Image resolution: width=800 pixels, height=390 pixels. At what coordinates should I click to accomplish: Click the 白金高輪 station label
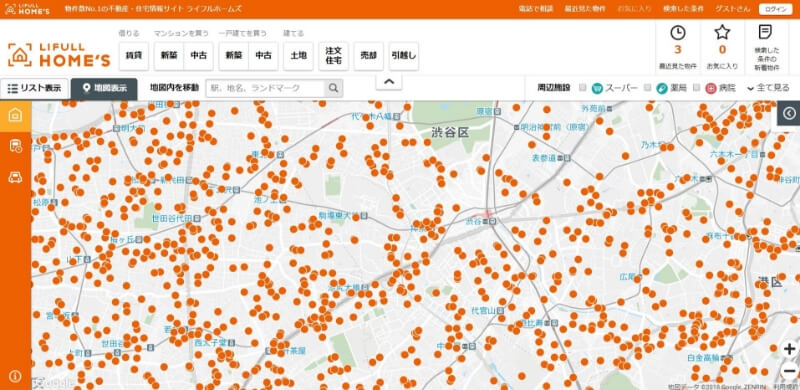coord(703,357)
